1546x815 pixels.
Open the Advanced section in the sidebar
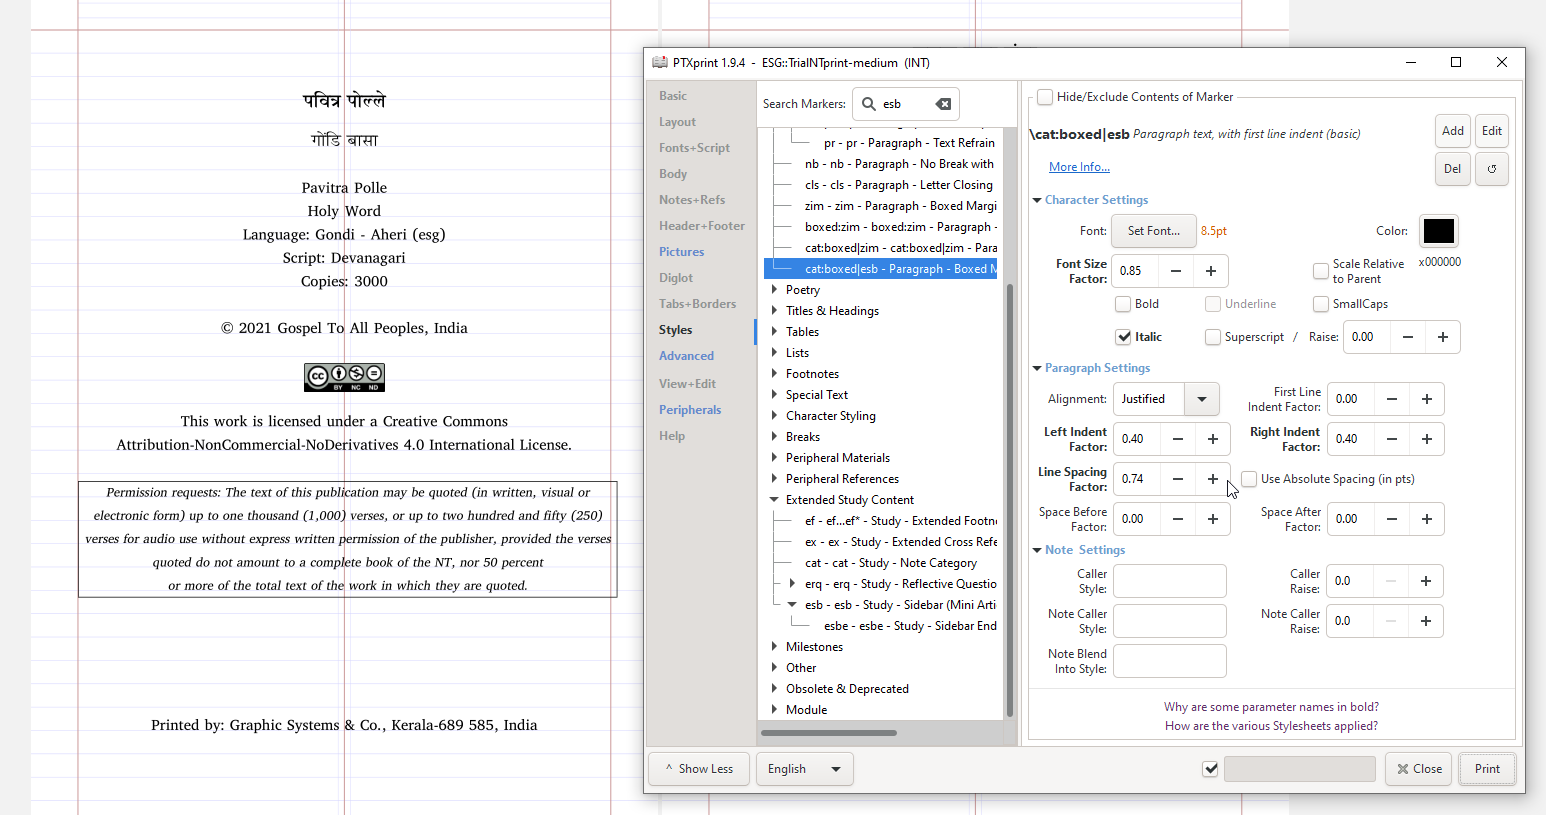point(686,355)
